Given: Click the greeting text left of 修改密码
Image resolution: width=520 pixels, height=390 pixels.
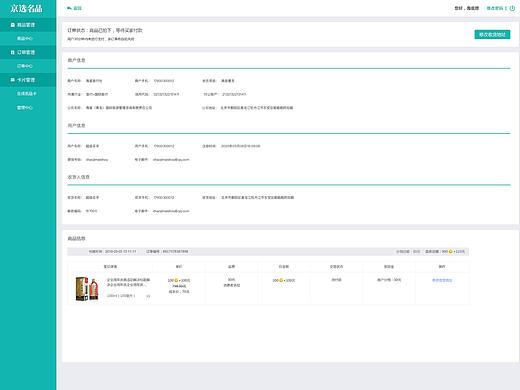Looking at the screenshot, I should [x=467, y=8].
